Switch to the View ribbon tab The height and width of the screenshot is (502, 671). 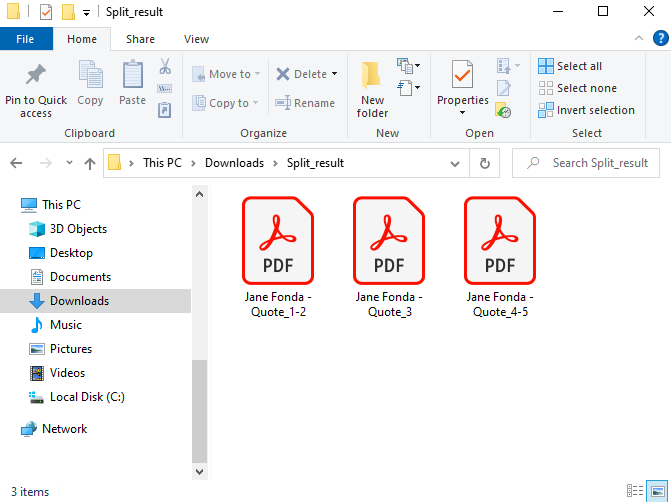coord(196,39)
